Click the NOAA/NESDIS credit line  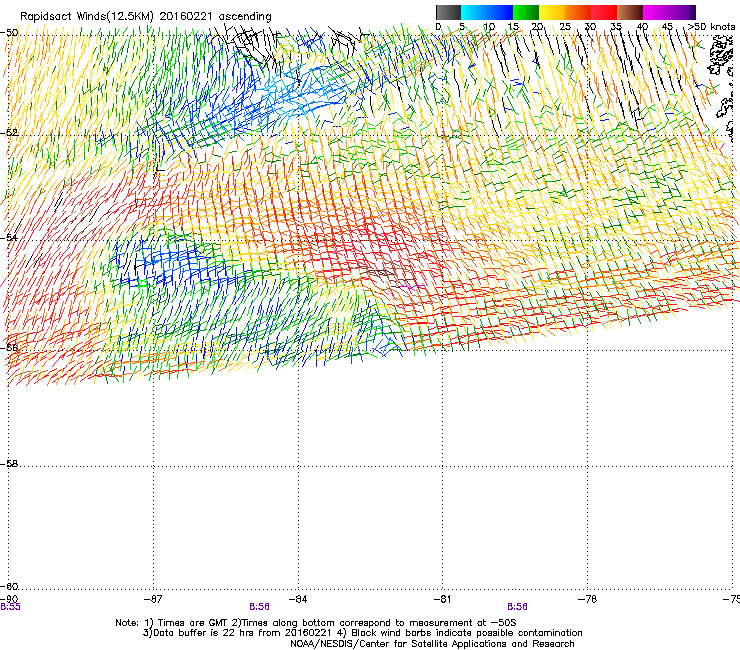(432, 644)
